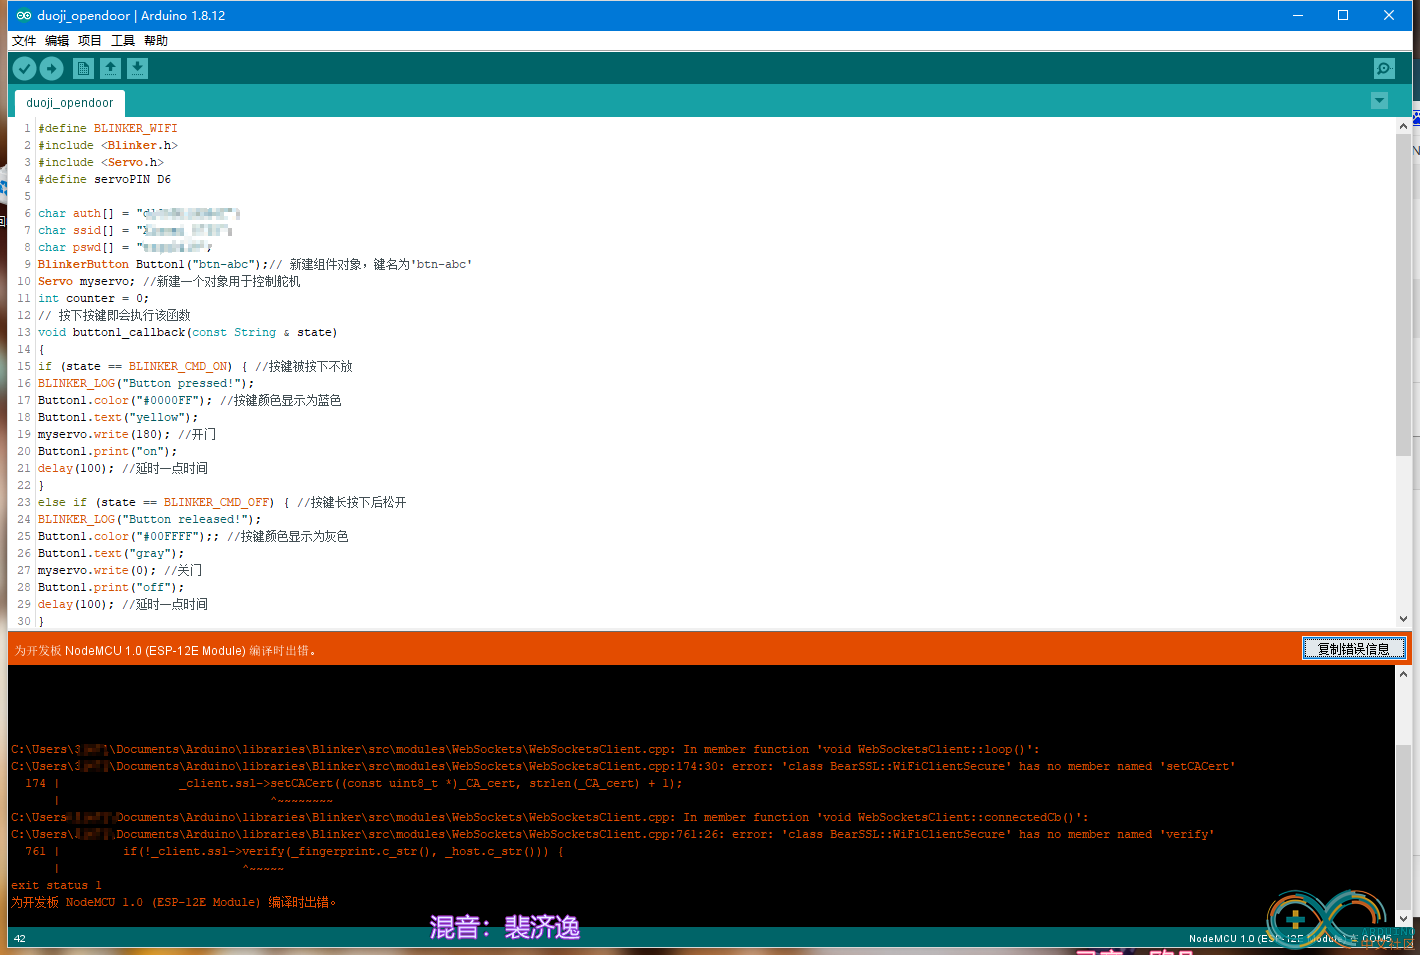1420x955 pixels.
Task: Click the 'myservo.write(0)' line
Action: click(x=120, y=570)
